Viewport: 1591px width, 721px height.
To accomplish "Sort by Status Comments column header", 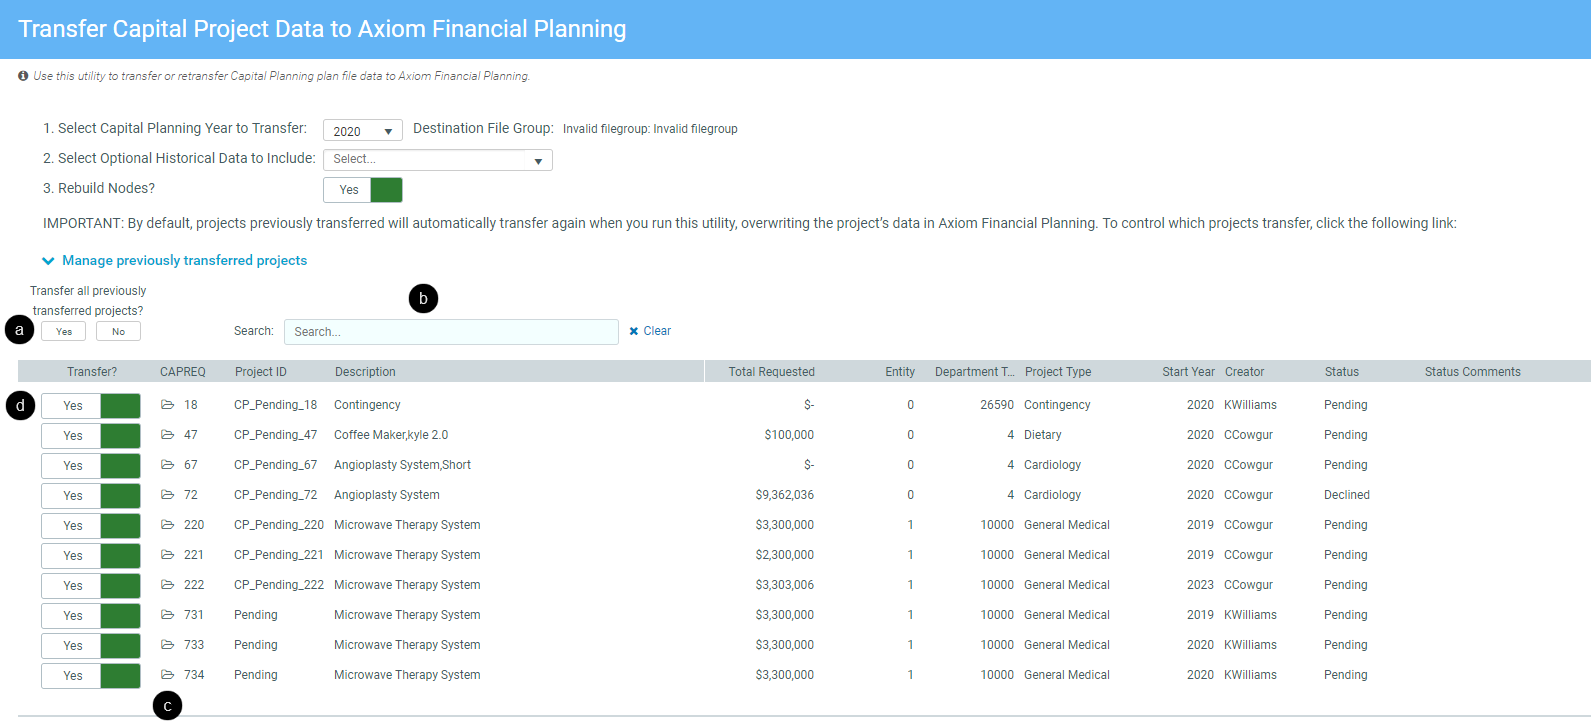I will click(1473, 372).
